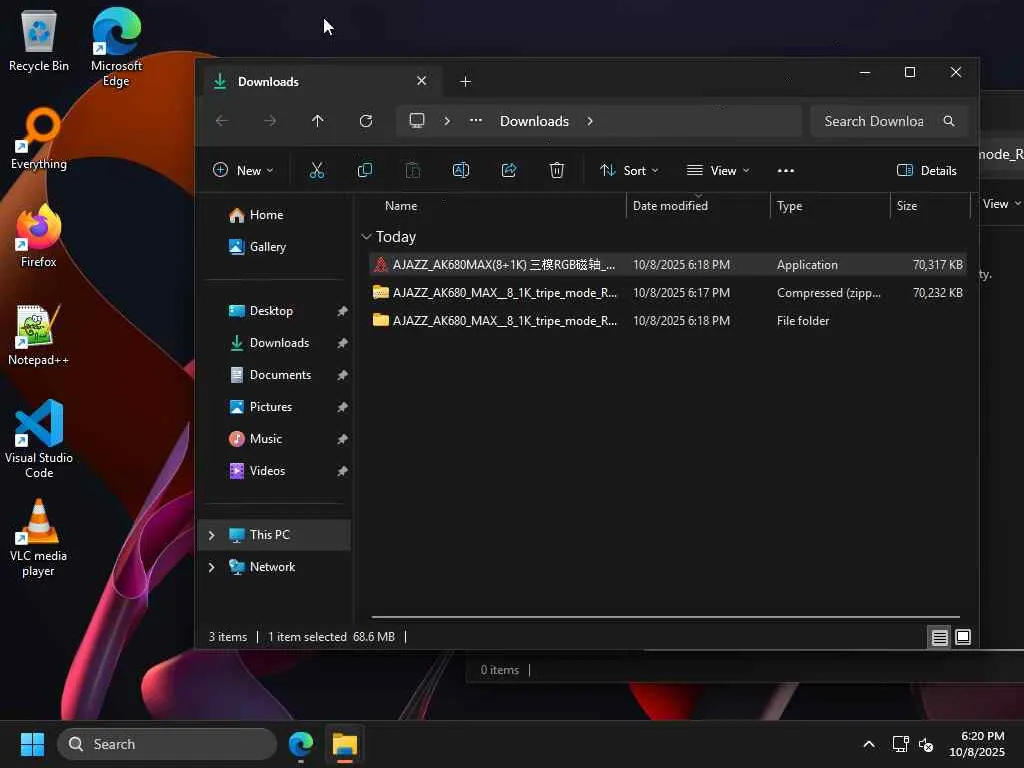Collapse the Today group header
The height and width of the screenshot is (768, 1024).
coord(366,237)
